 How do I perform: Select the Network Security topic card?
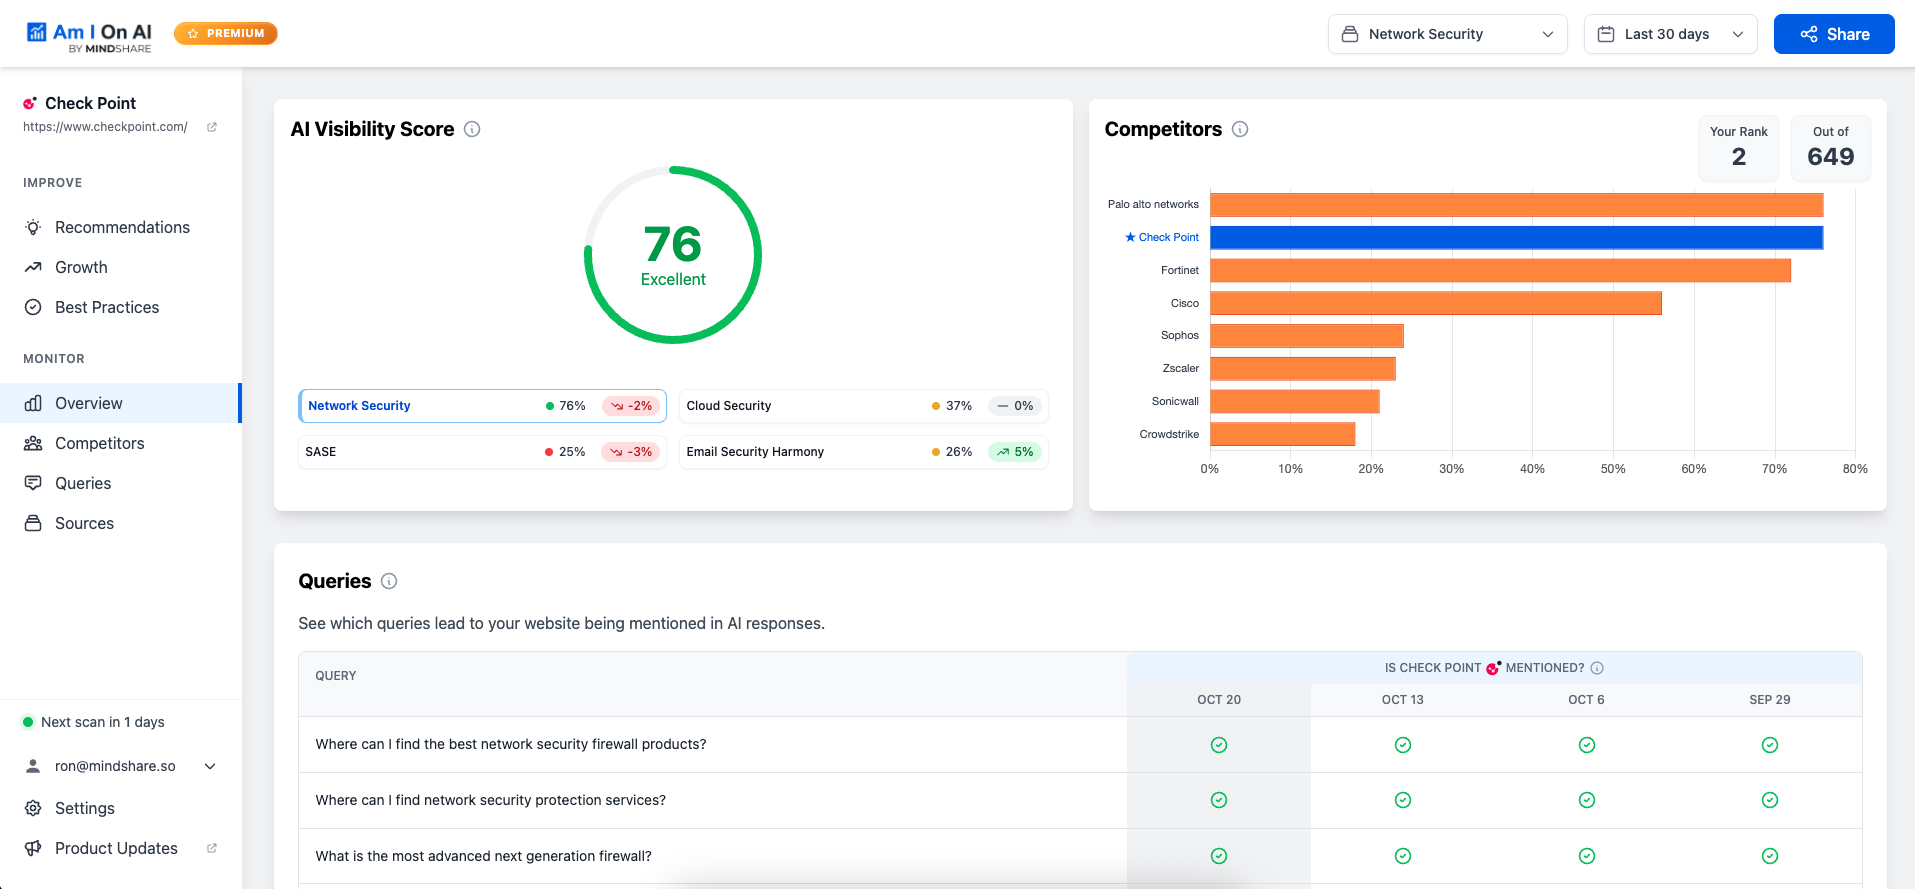pyautogui.click(x=482, y=406)
